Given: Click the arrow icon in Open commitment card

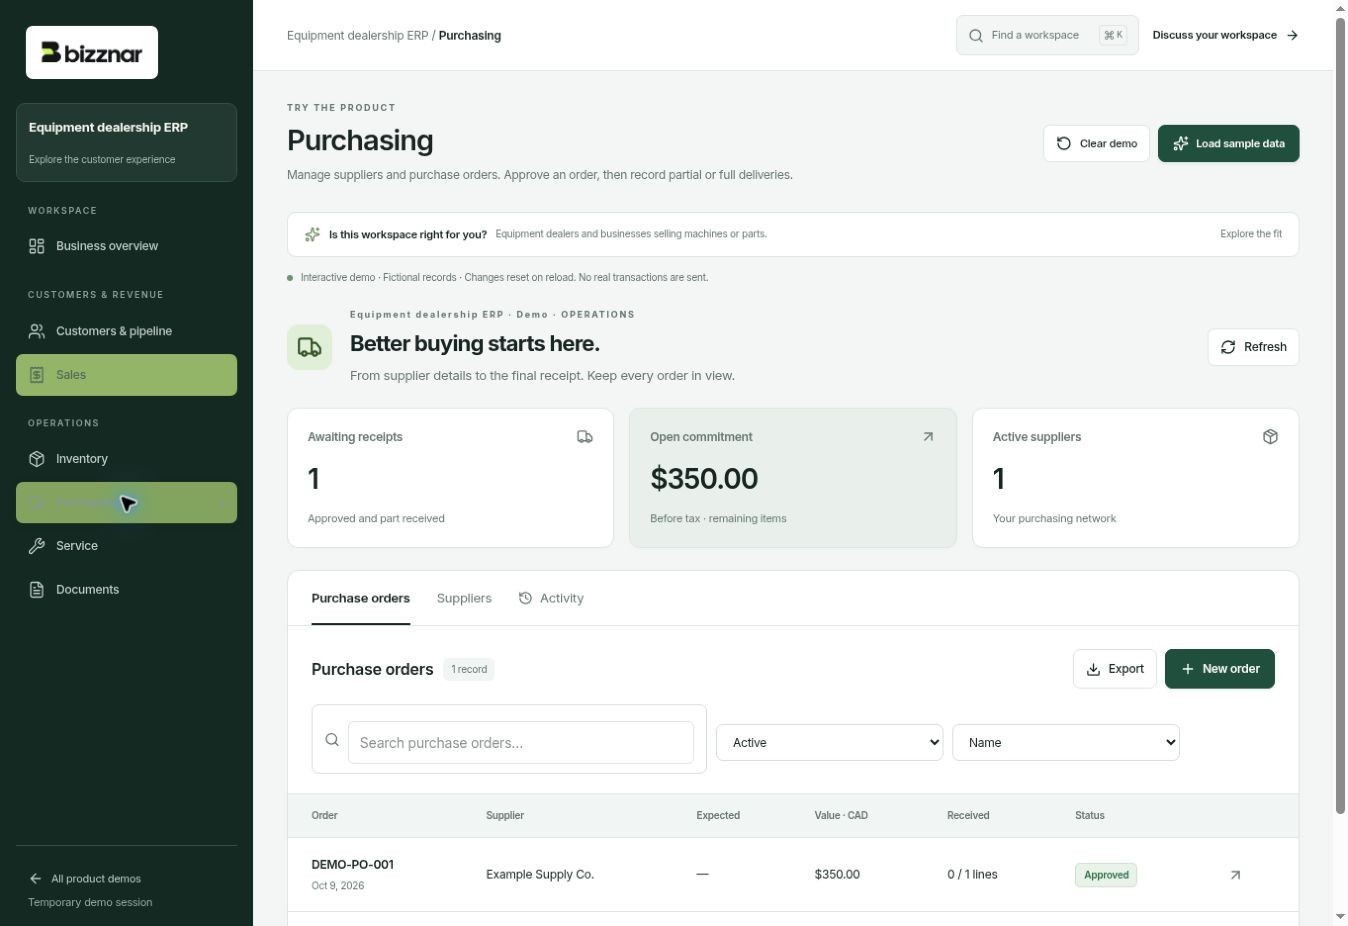Looking at the screenshot, I should [928, 437].
